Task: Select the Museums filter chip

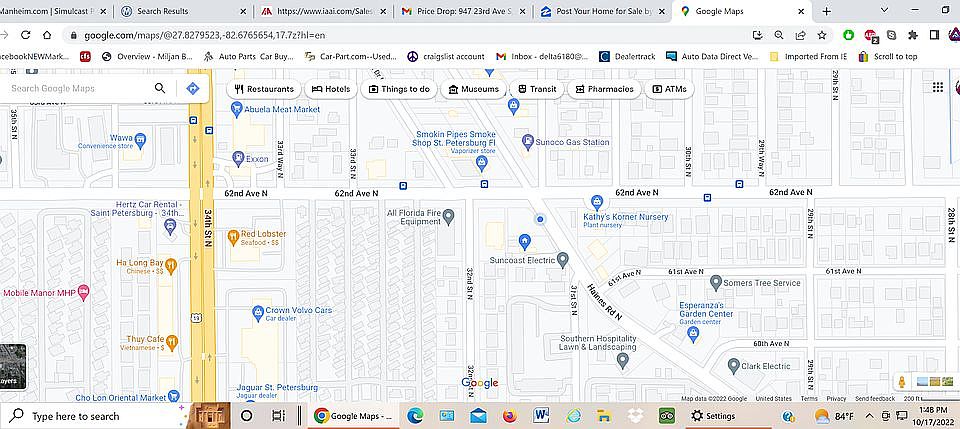Action: click(474, 89)
